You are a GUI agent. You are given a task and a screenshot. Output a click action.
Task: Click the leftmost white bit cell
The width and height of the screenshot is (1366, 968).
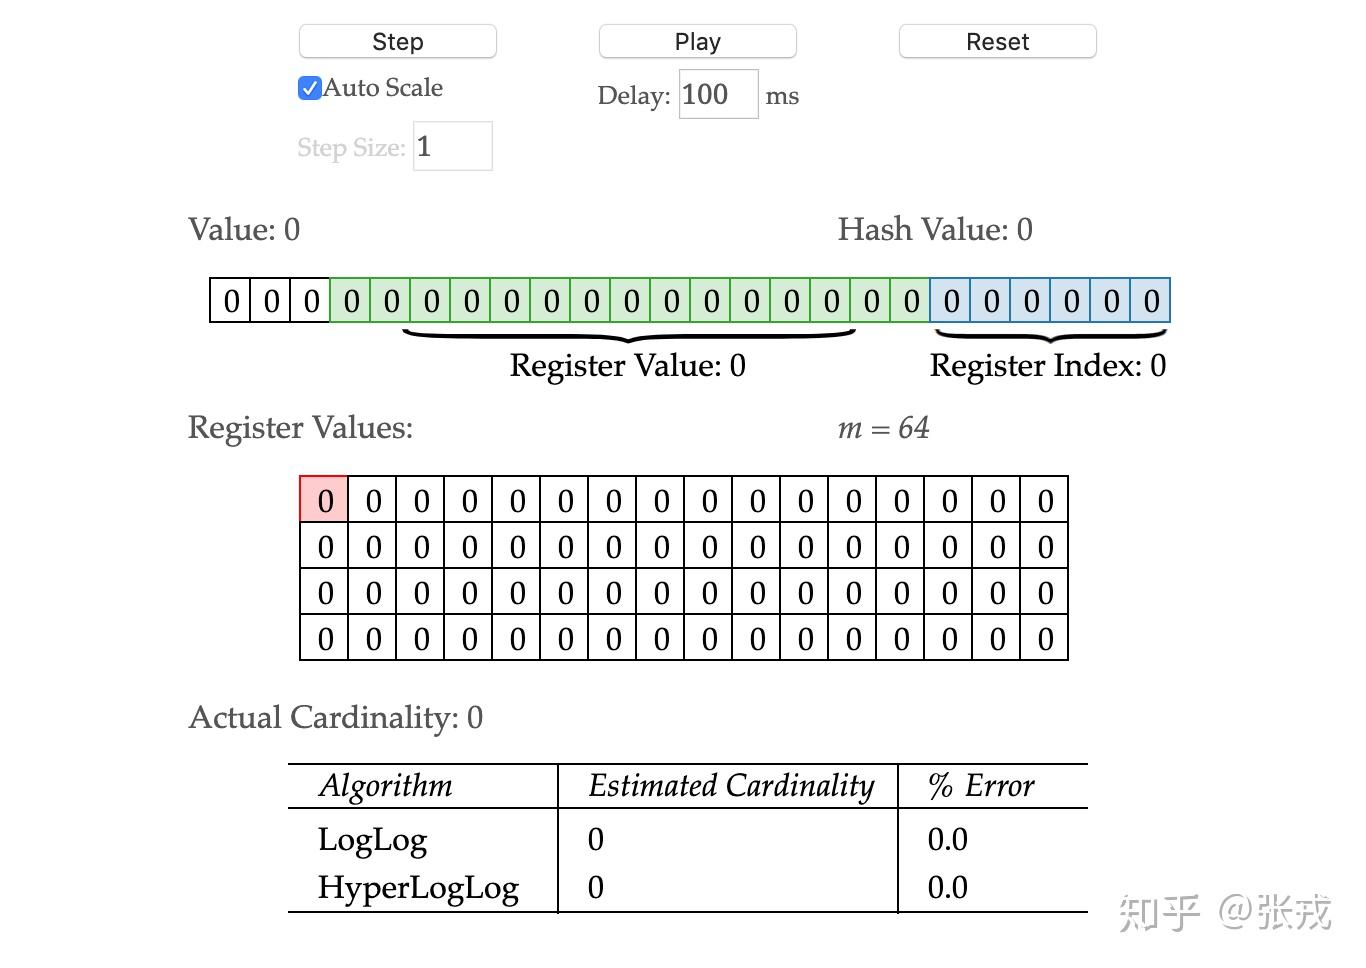pos(230,300)
